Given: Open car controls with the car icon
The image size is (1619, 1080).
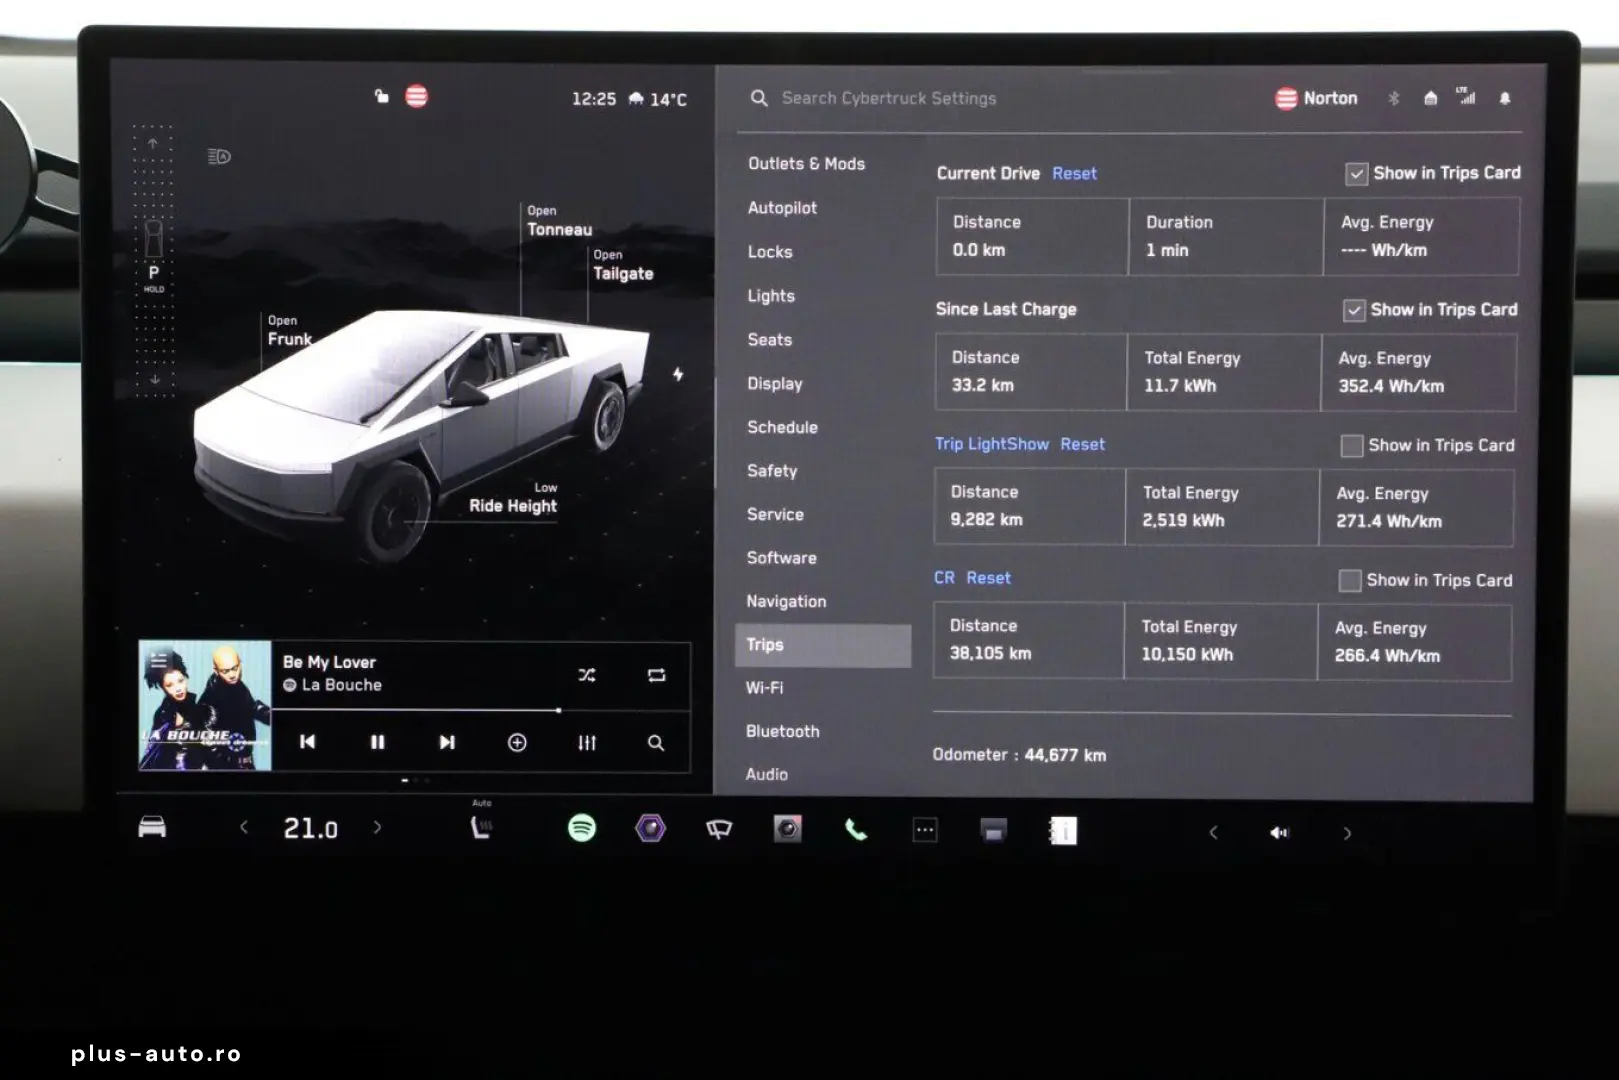Looking at the screenshot, I should (x=152, y=827).
